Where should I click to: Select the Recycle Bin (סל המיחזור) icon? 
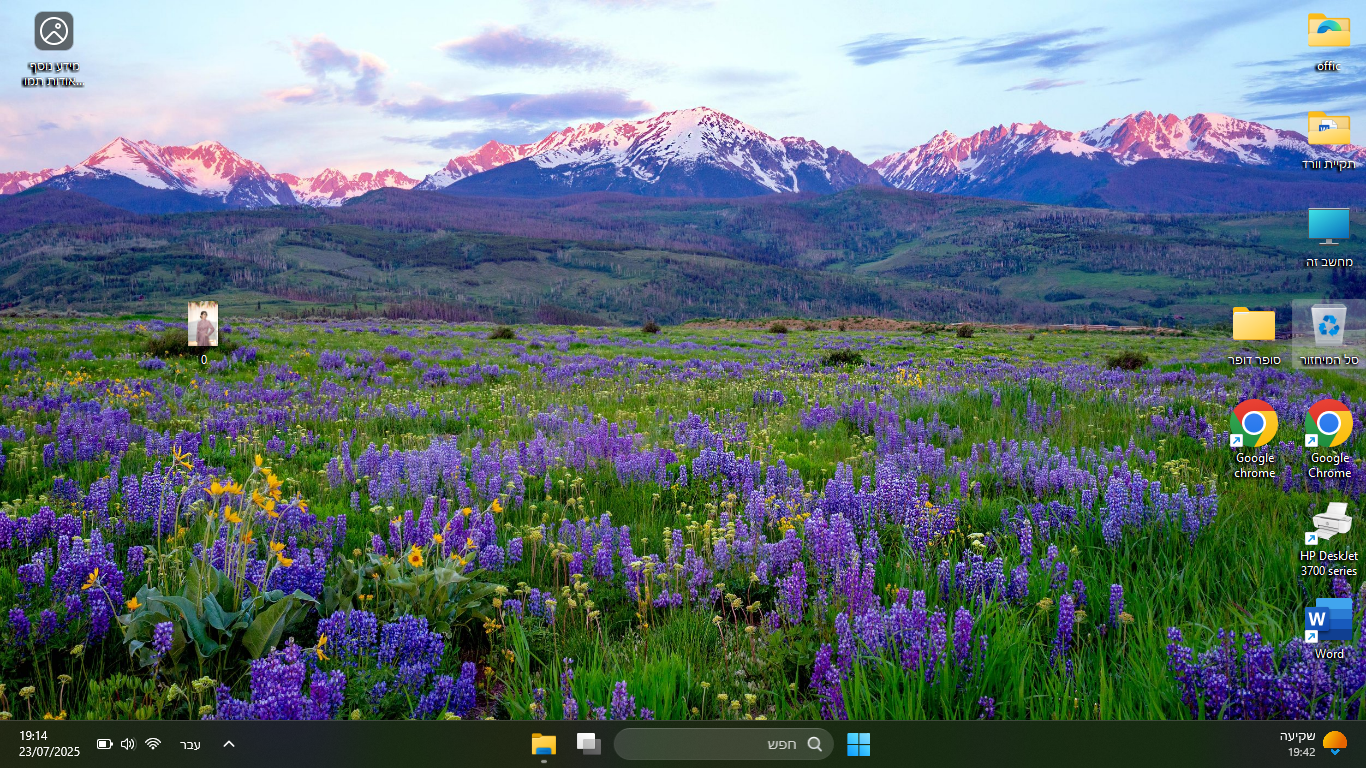(x=1328, y=328)
